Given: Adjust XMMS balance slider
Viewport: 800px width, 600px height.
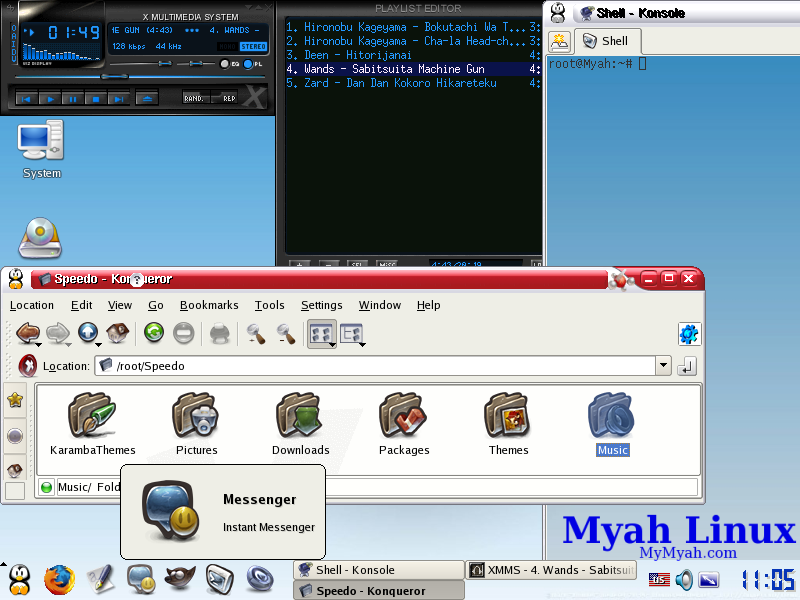Looking at the screenshot, I should coord(196,64).
